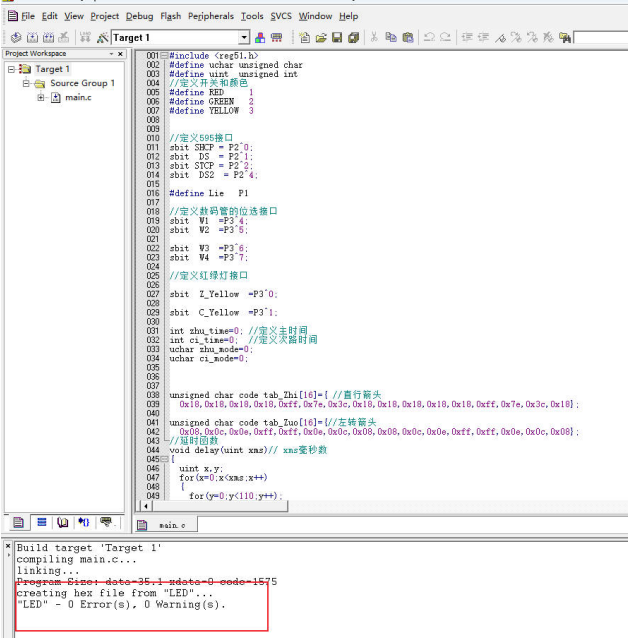
Task: Click the Unindent selected text icon
Action: click(x=483, y=38)
